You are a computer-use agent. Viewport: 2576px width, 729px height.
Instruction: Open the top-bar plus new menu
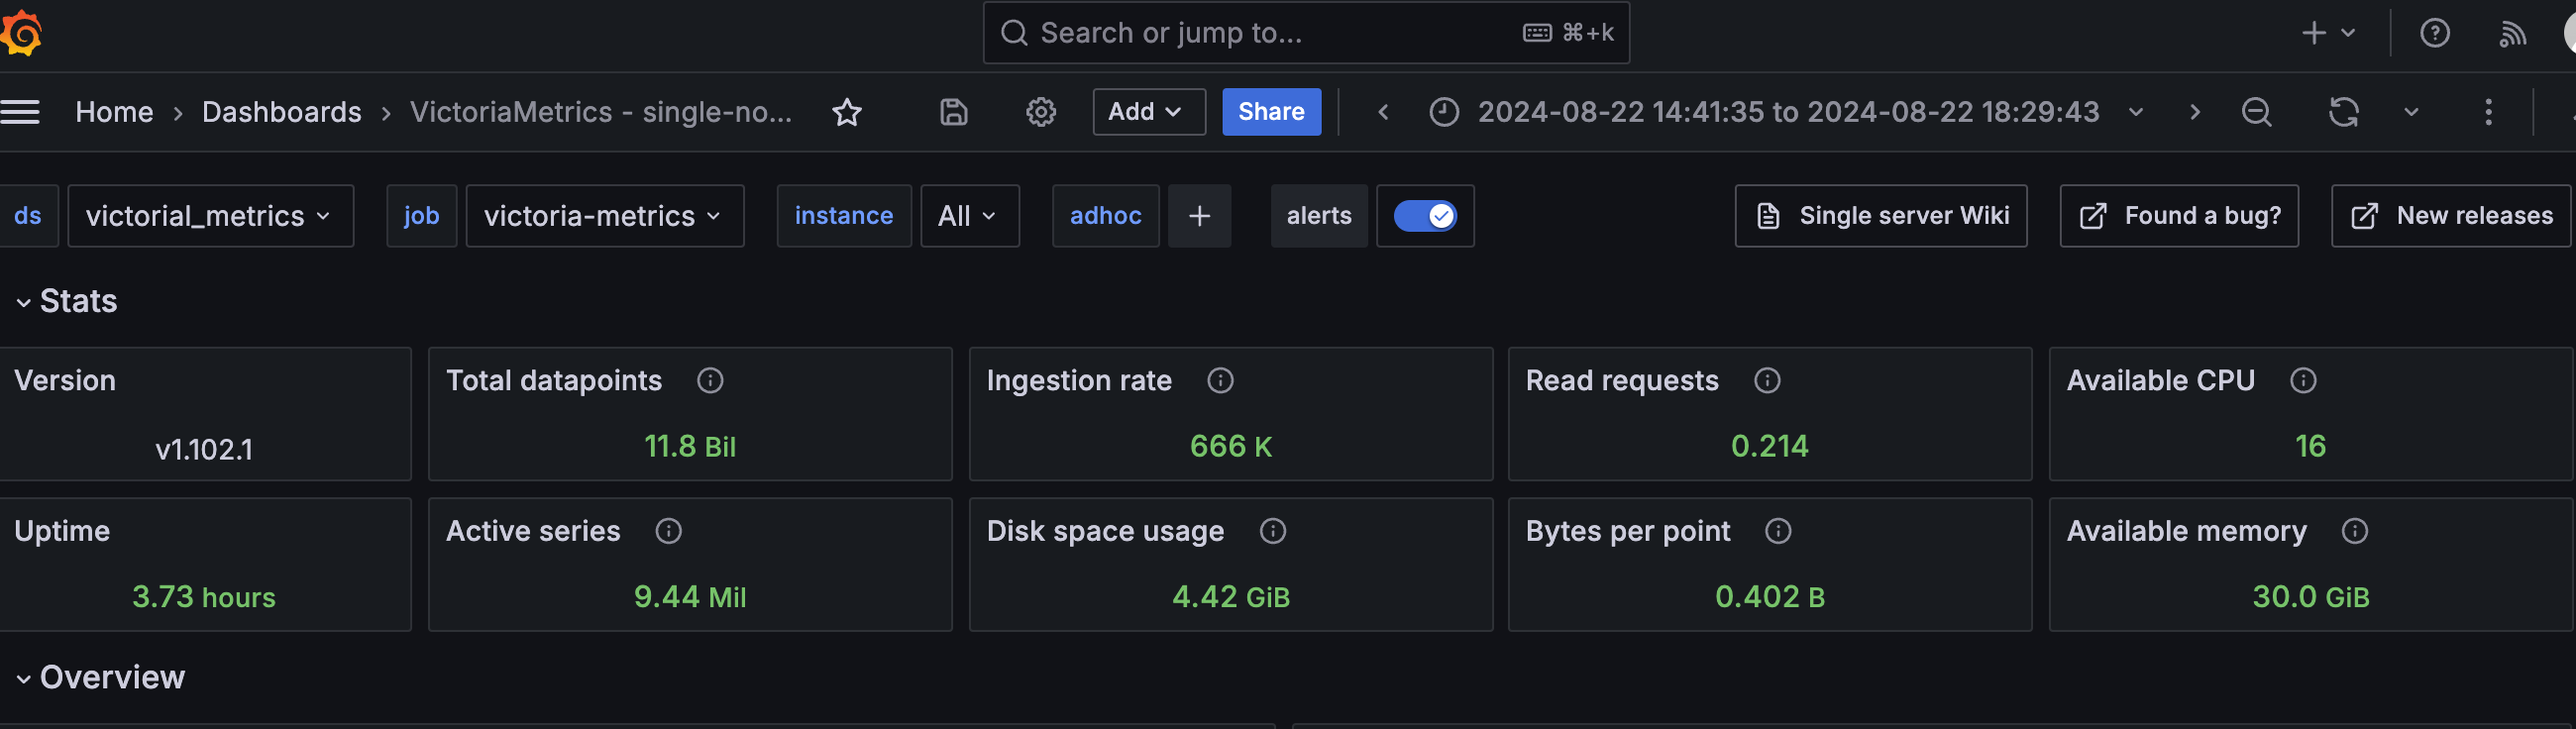(2328, 33)
